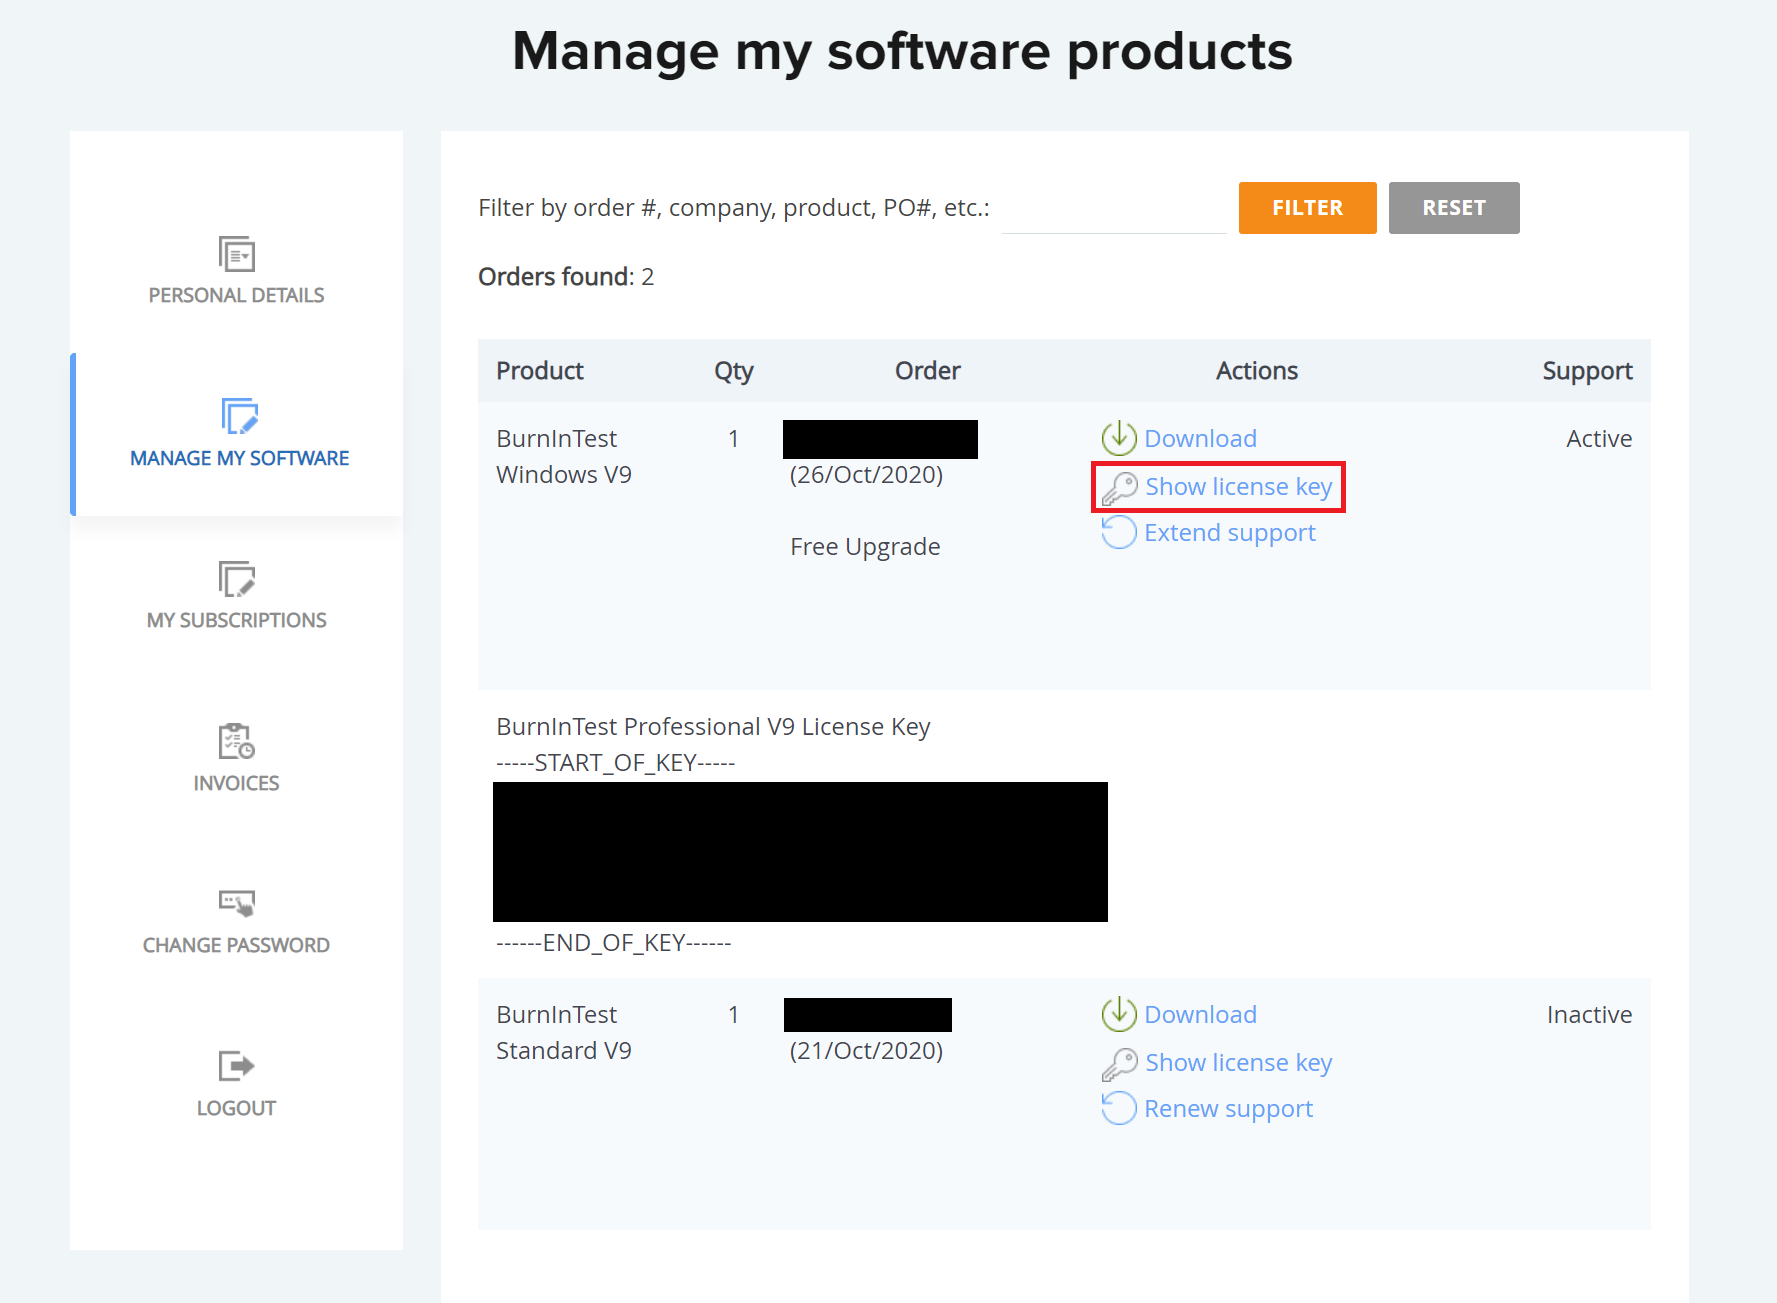
Task: Click the Manage My Software sidebar icon
Action: [239, 416]
